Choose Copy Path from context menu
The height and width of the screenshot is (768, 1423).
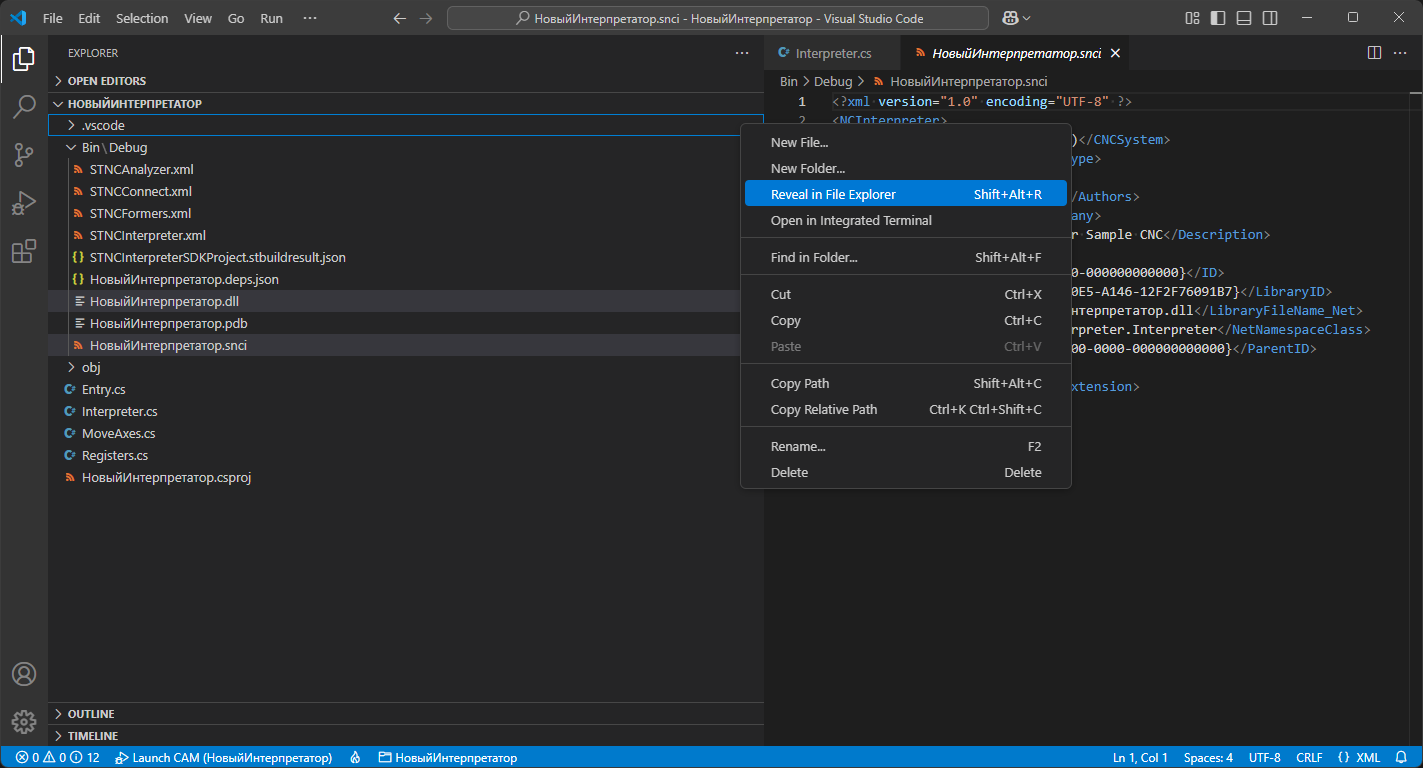pos(906,384)
